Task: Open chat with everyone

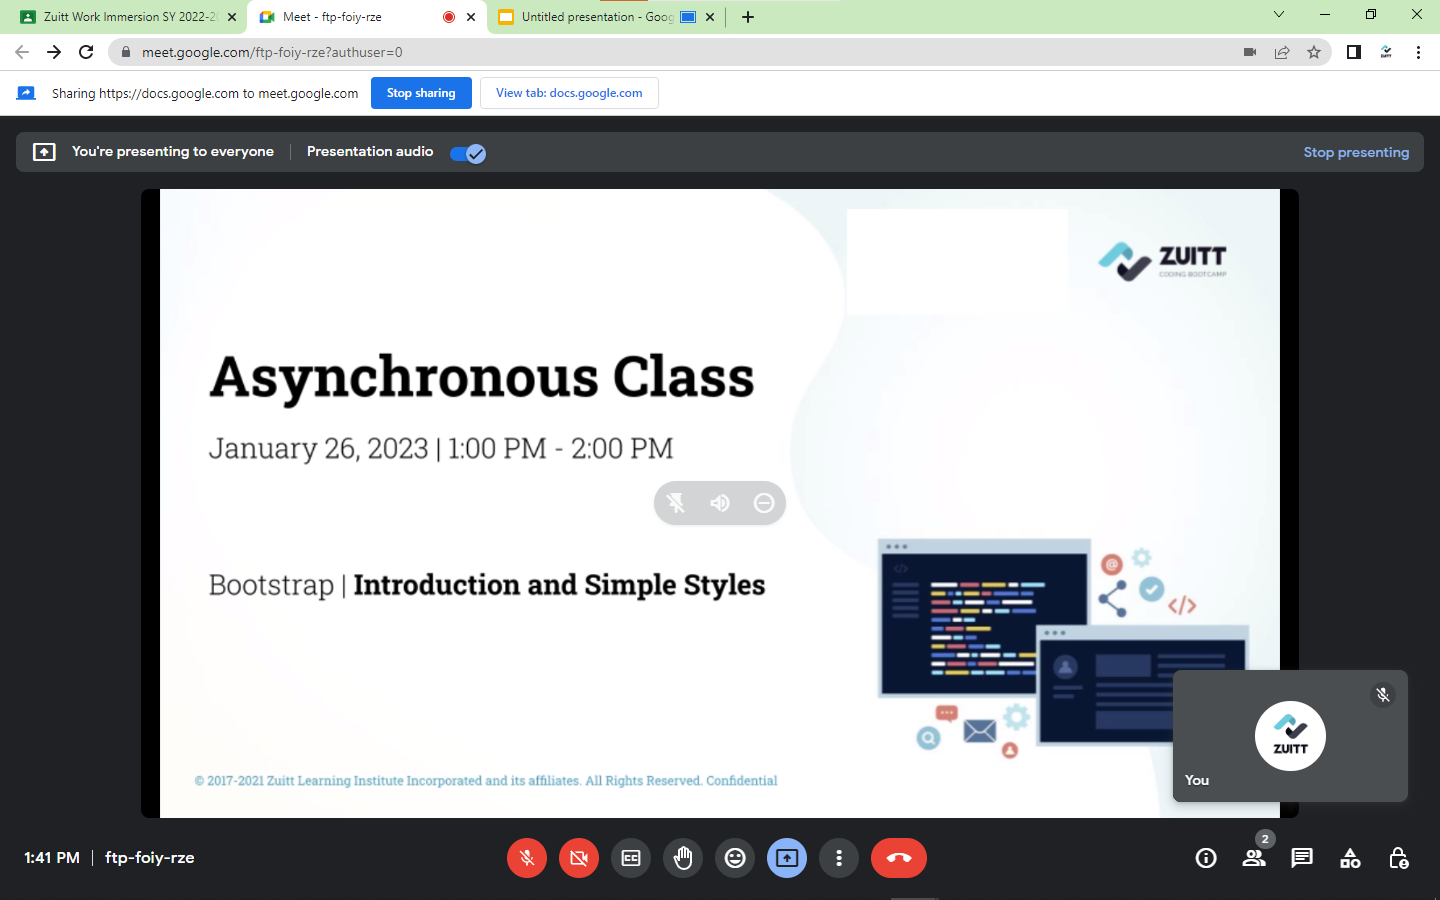Action: pyautogui.click(x=1302, y=858)
